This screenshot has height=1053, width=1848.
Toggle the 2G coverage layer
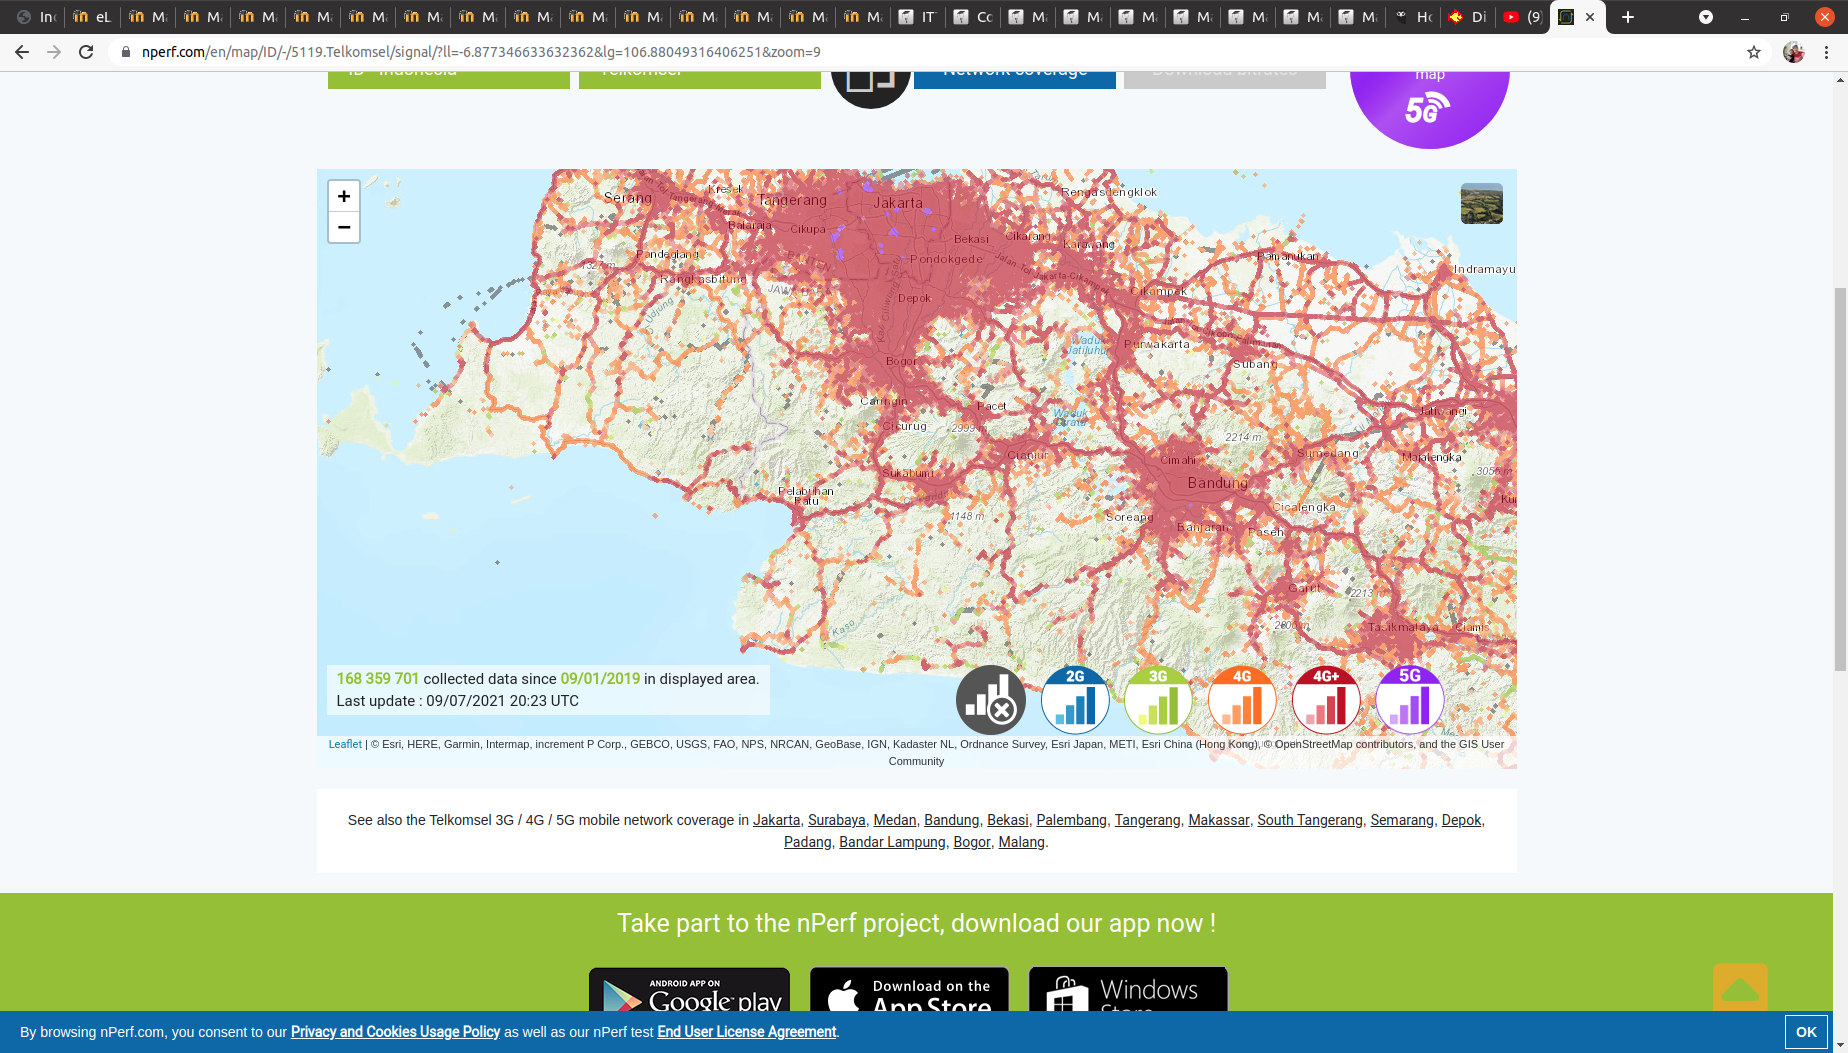coord(1075,700)
